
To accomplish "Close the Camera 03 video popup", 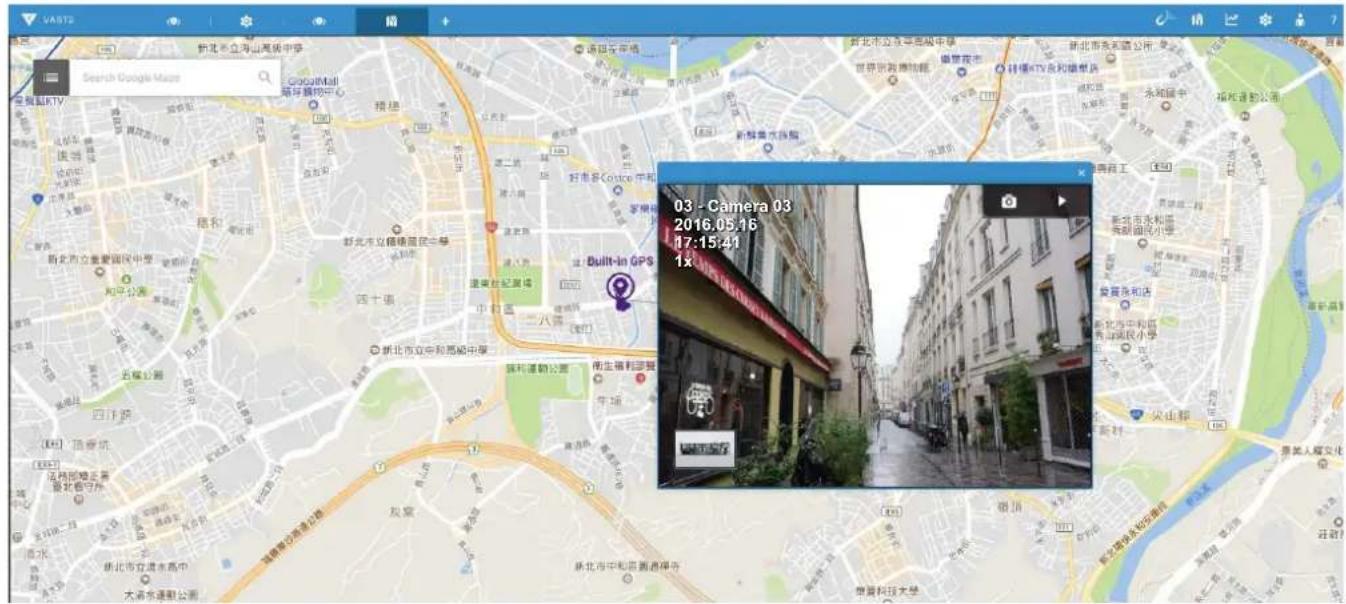I will [1081, 173].
